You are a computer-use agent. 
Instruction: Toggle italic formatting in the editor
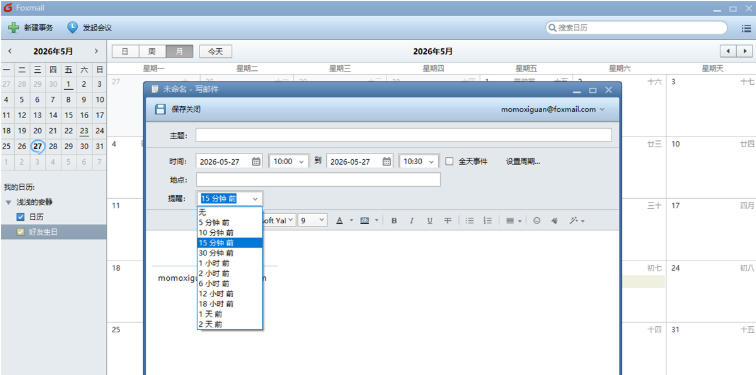(x=411, y=221)
